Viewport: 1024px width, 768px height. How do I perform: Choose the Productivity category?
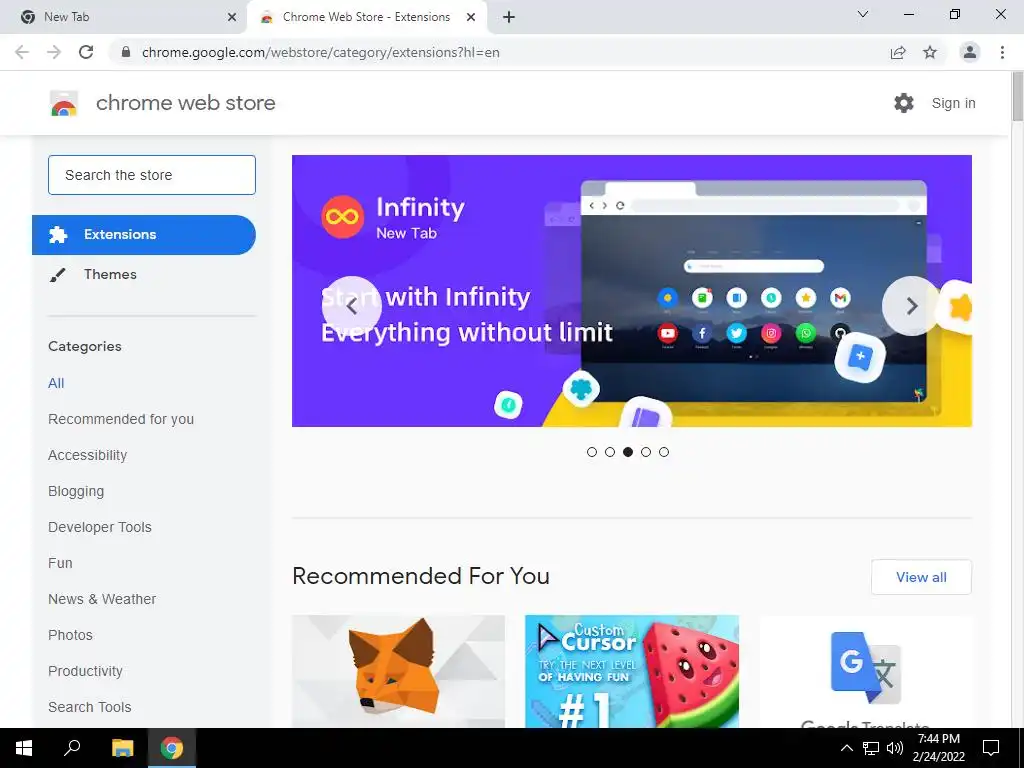pos(86,671)
